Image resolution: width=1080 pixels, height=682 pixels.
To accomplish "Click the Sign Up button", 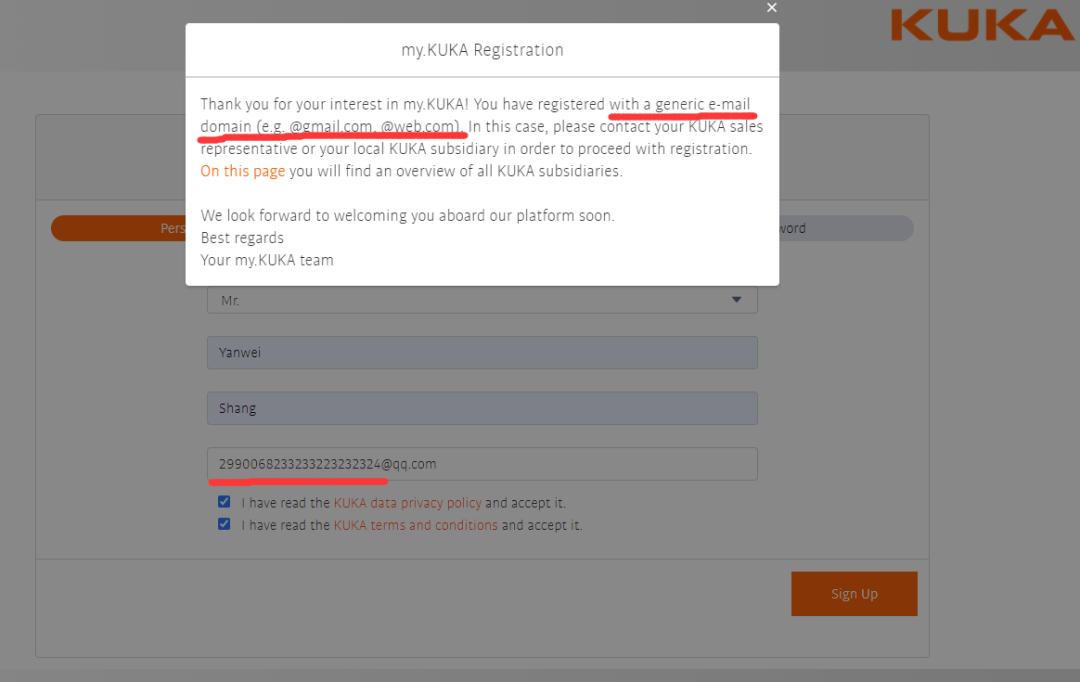I will pos(854,594).
